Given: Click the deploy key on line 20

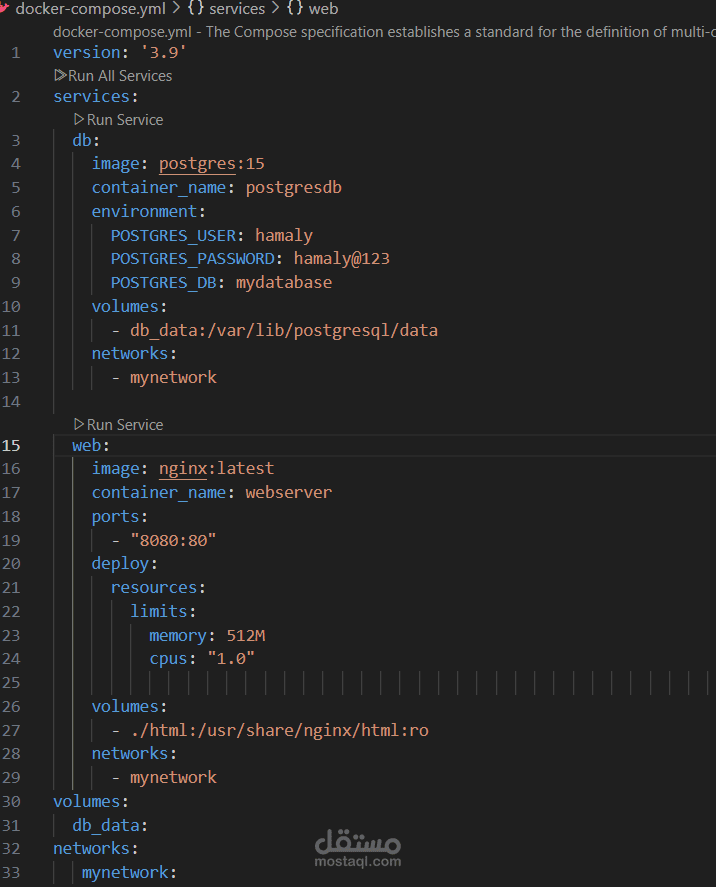Looking at the screenshot, I should tap(120, 563).
